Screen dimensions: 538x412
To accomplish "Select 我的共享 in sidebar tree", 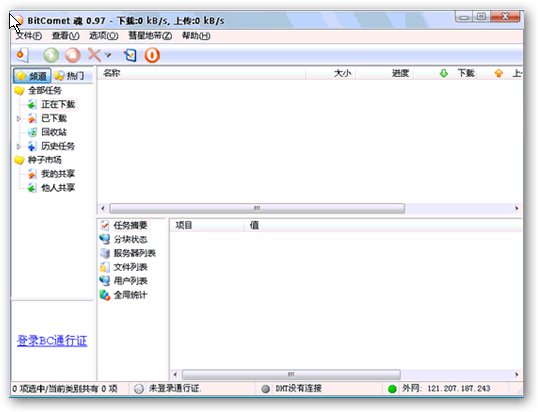I will pyautogui.click(x=58, y=174).
